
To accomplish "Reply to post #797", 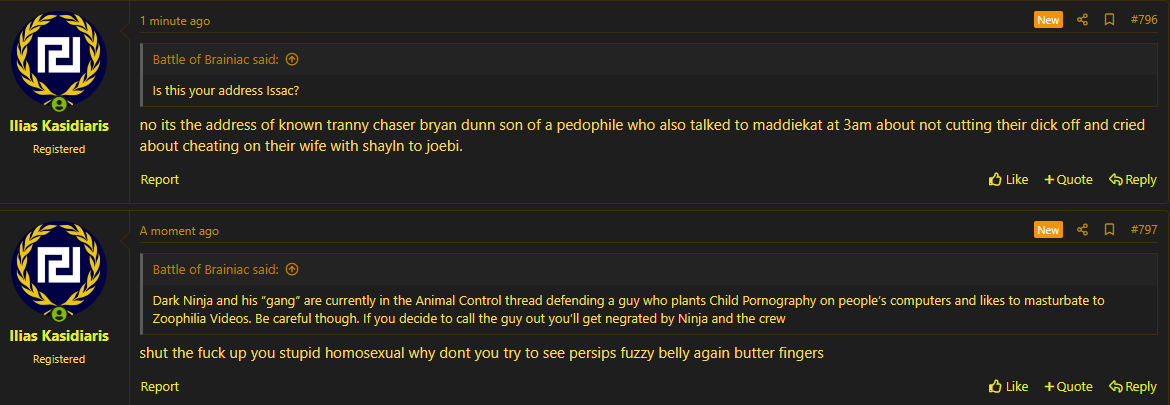I will [x=1132, y=387].
